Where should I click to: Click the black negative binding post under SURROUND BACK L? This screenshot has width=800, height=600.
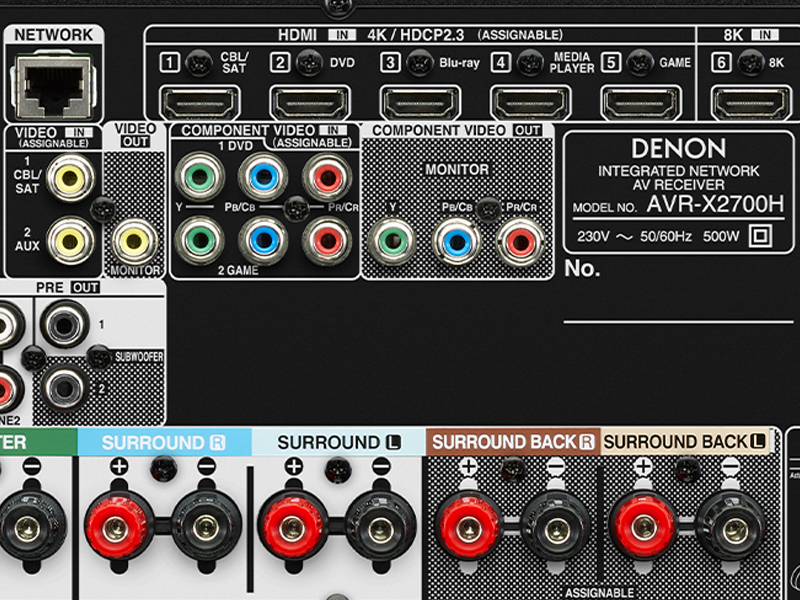coord(731,529)
